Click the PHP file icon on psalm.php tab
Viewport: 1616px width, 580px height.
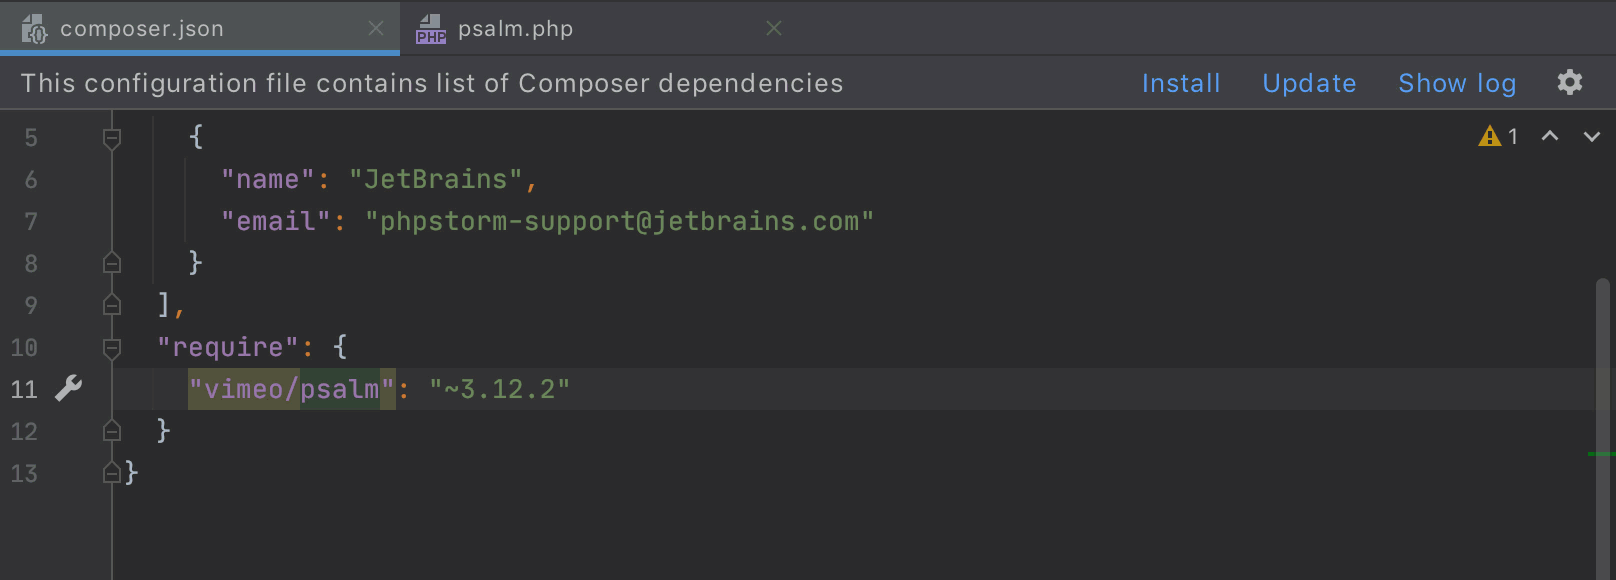(x=430, y=28)
